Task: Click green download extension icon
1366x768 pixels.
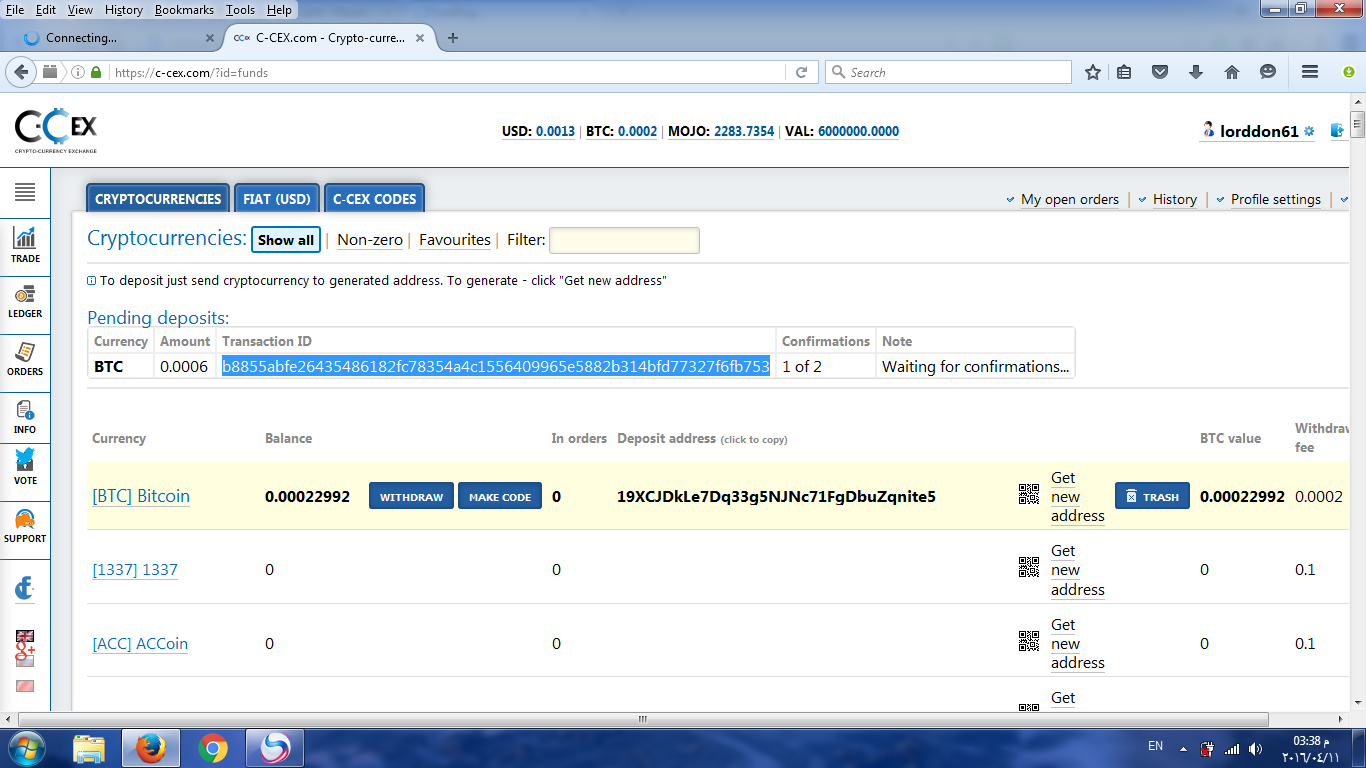Action: click(x=1349, y=72)
